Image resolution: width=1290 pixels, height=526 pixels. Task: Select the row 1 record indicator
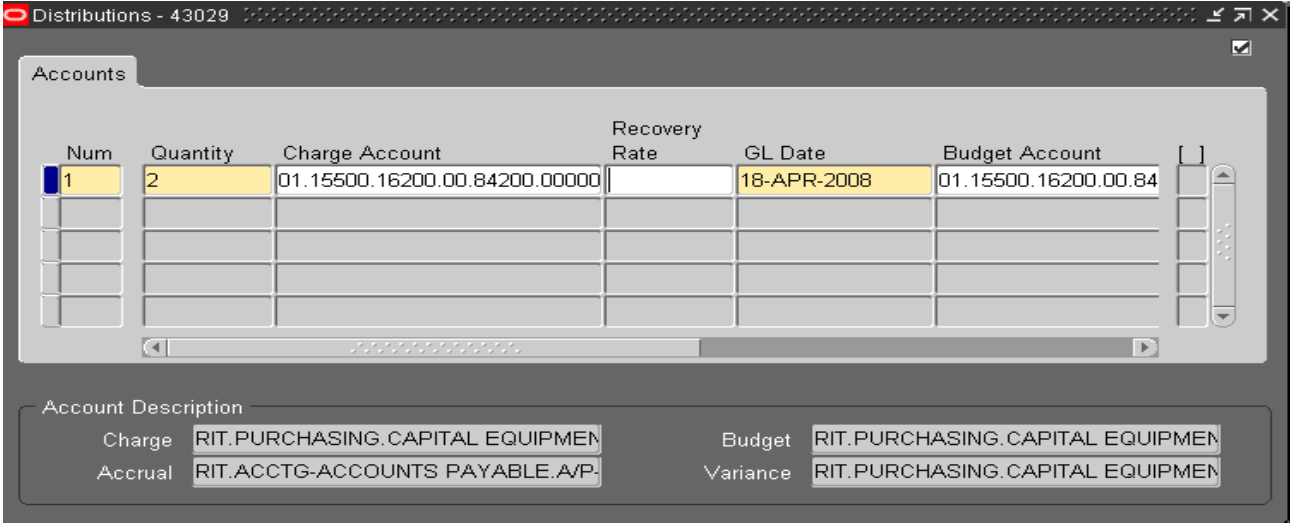click(x=49, y=181)
